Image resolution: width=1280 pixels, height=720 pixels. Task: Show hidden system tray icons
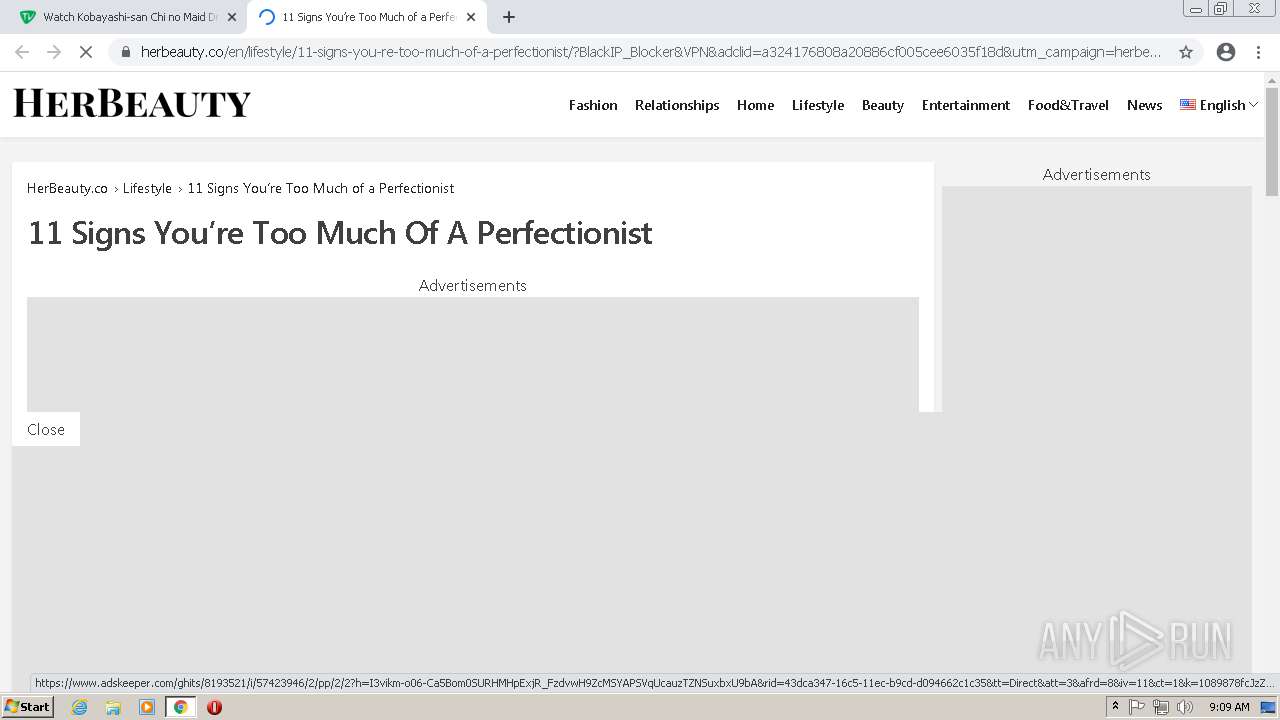coord(1115,707)
